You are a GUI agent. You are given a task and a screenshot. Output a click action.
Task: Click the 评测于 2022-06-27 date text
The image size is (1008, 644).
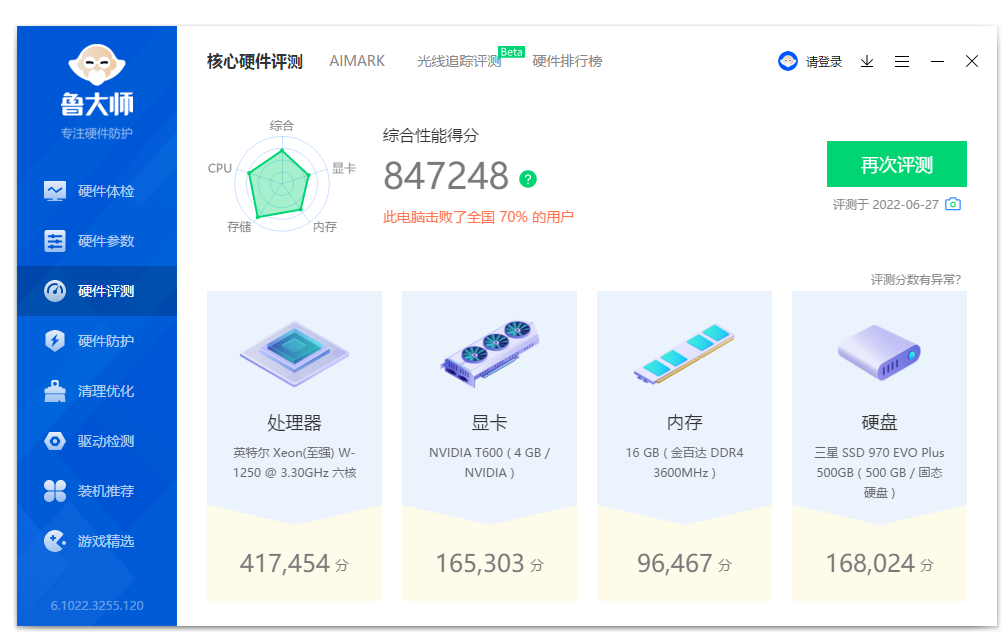click(x=885, y=204)
